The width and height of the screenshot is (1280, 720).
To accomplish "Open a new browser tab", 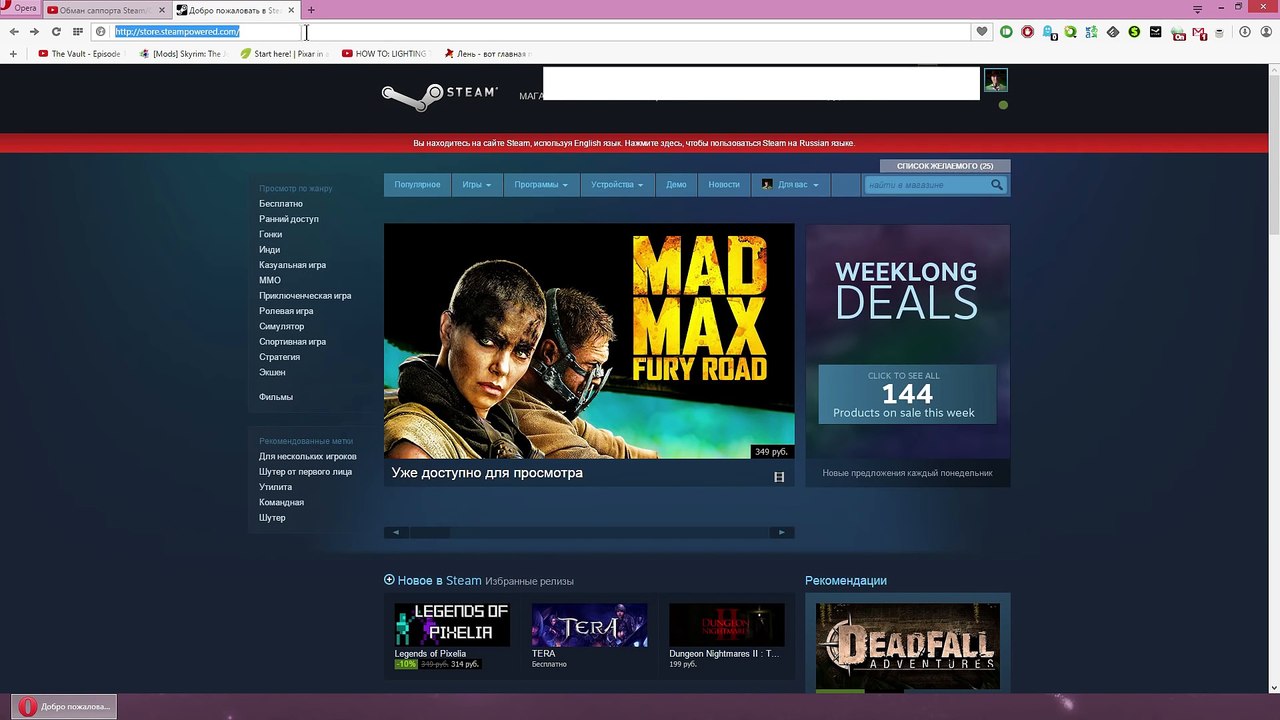I will [311, 10].
